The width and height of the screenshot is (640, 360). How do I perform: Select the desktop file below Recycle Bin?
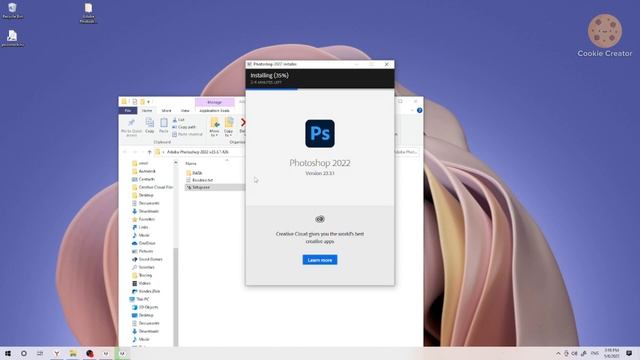(12, 38)
